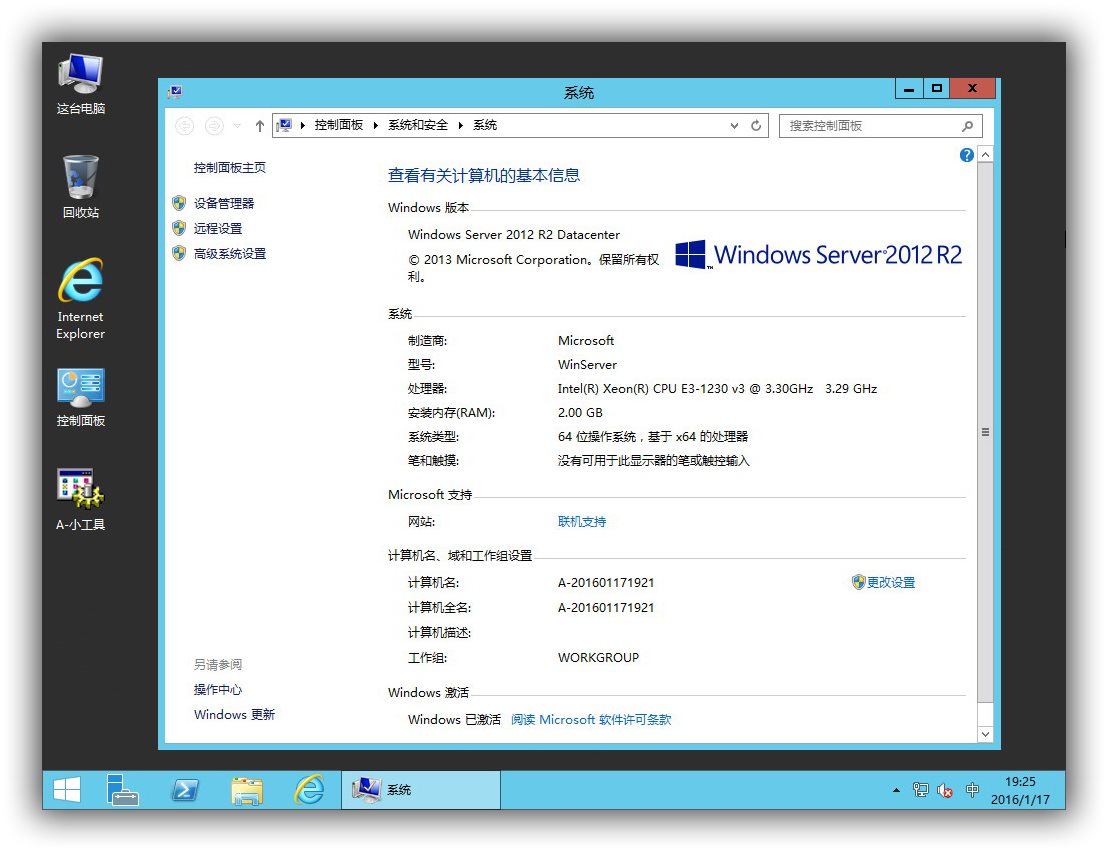Click the up-one-level arrow
This screenshot has height=852, width=1108.
pos(259,126)
